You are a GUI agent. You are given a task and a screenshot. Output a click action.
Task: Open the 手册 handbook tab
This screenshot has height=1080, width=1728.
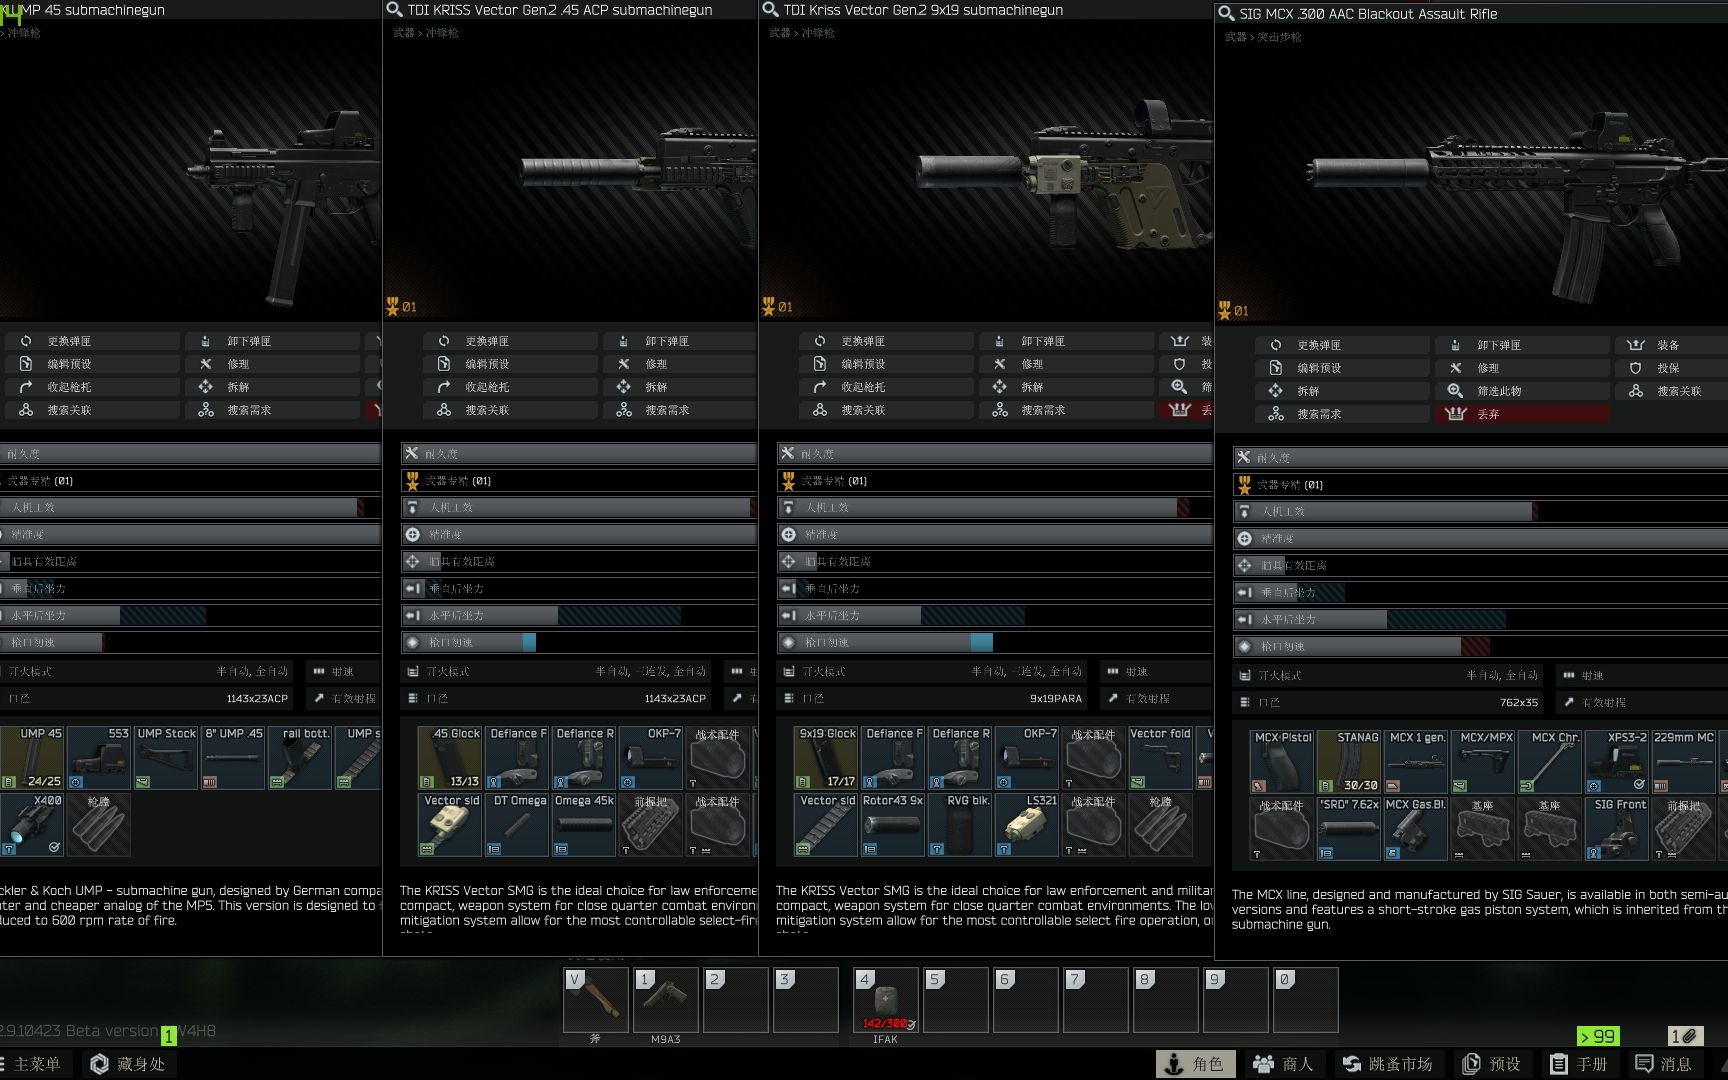click(1579, 1064)
